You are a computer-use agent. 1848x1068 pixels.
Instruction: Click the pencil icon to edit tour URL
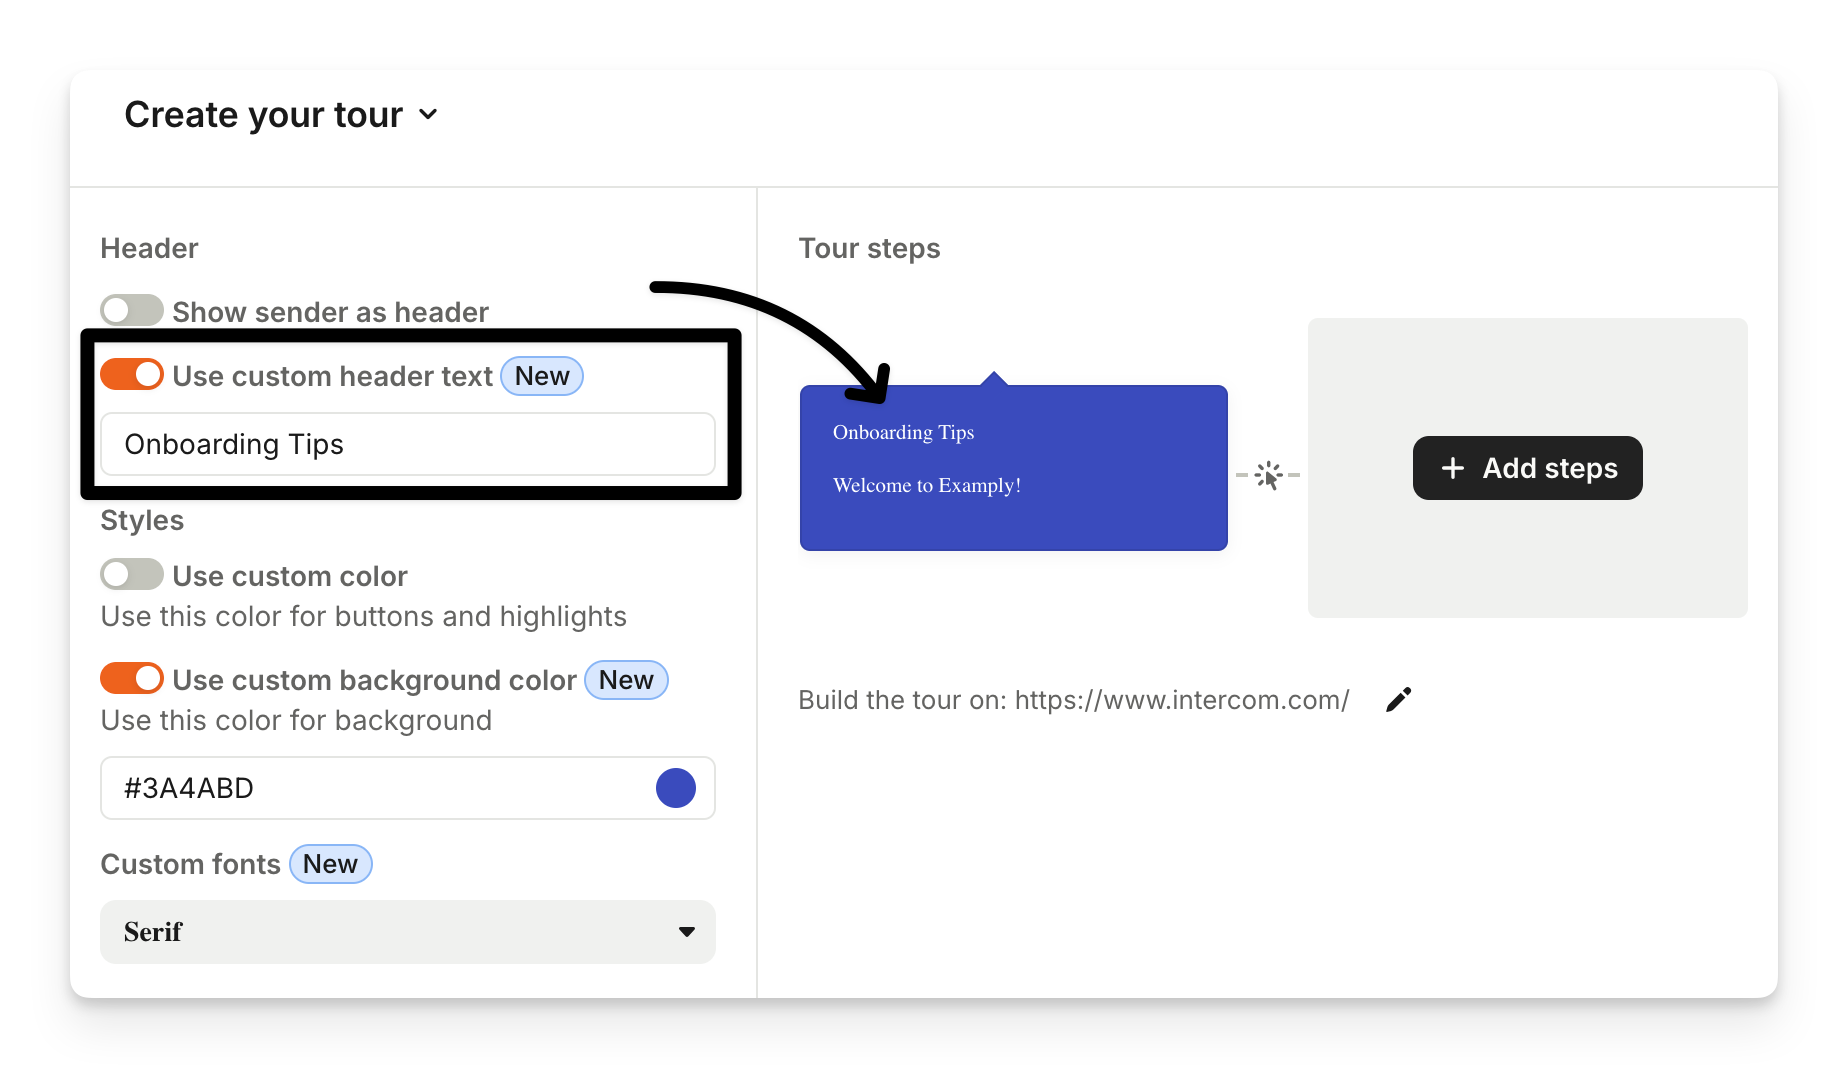coord(1397,699)
